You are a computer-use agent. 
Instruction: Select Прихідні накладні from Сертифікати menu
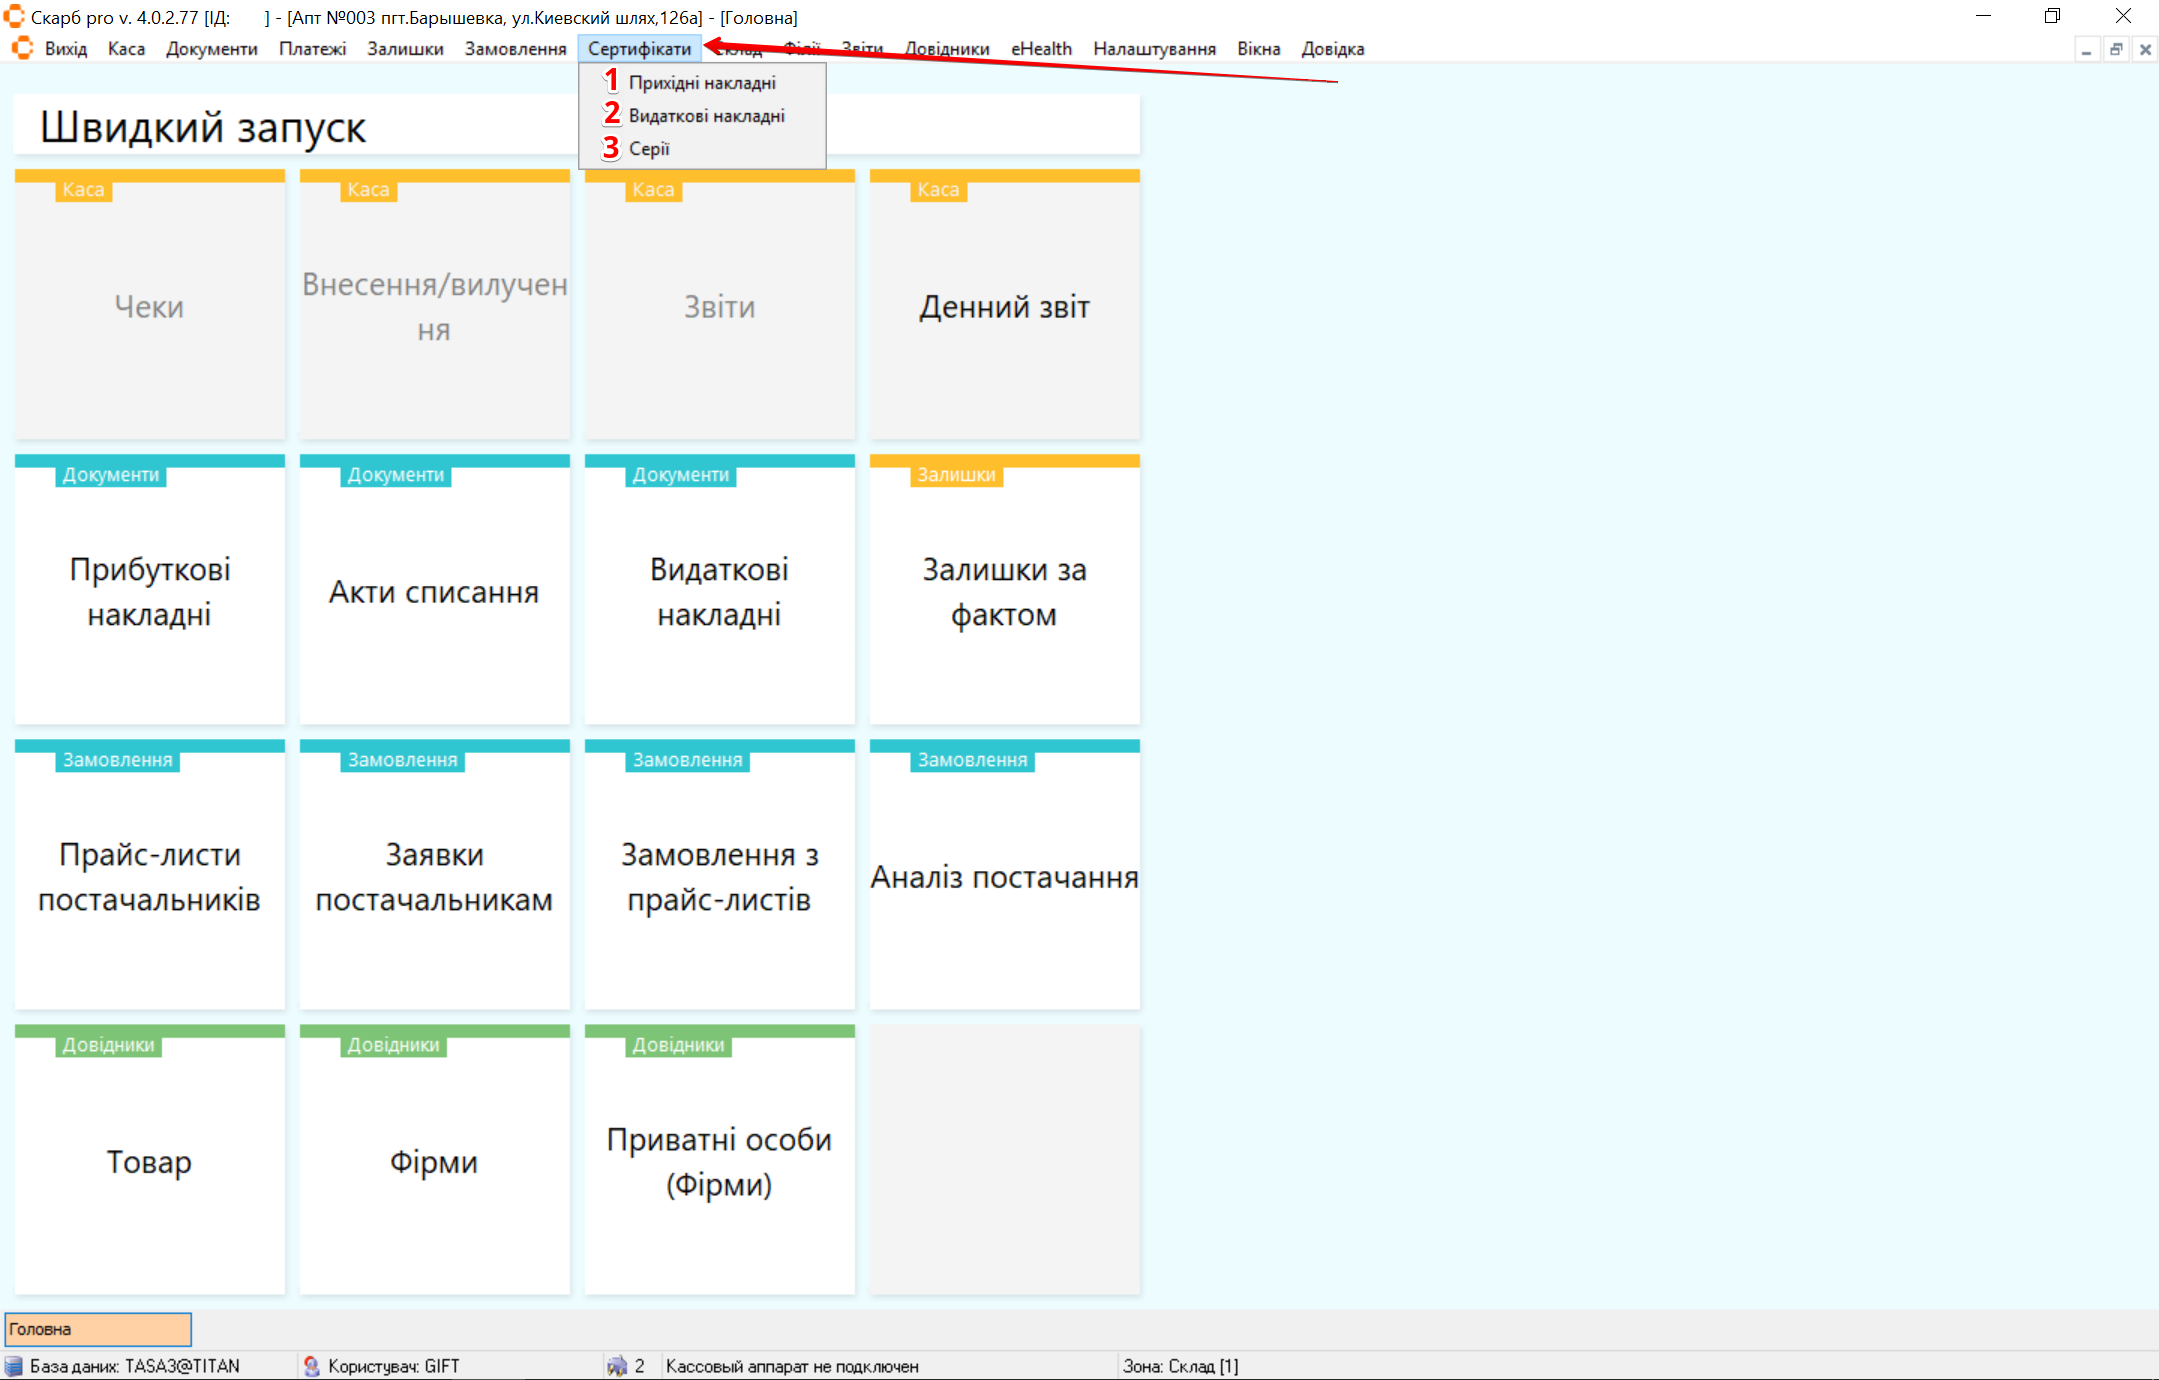[702, 83]
